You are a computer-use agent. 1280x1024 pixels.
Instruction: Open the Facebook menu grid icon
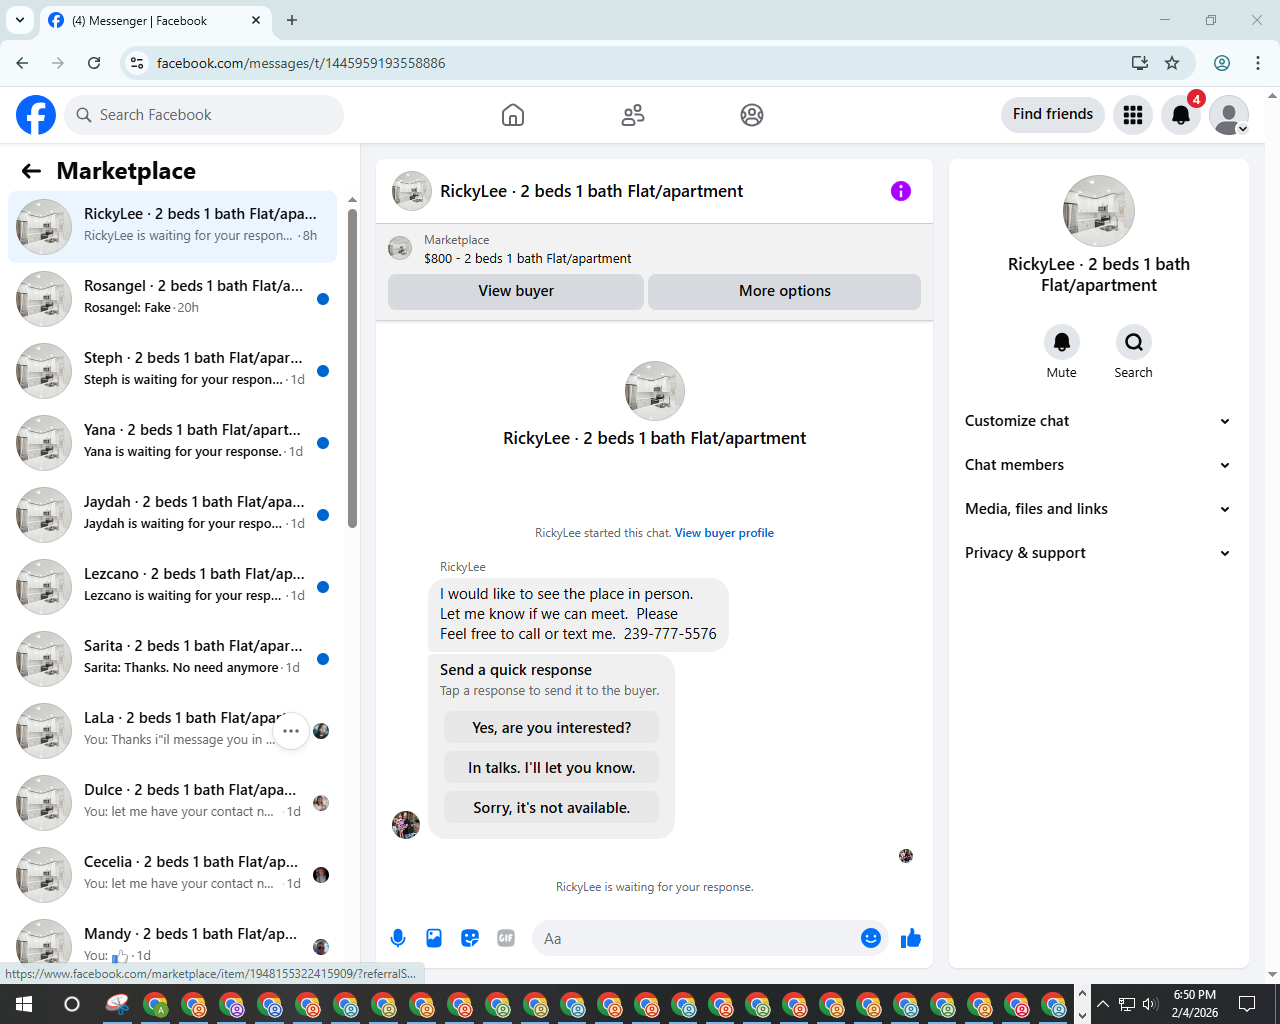(1133, 115)
